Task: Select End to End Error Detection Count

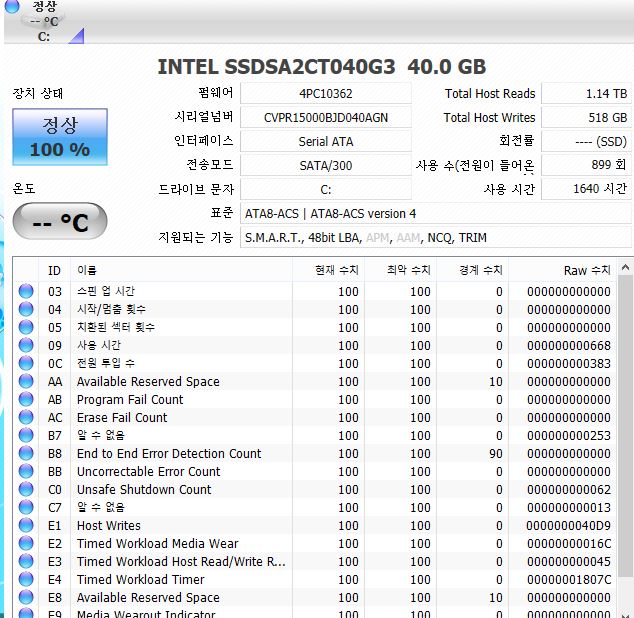Action: click(169, 453)
